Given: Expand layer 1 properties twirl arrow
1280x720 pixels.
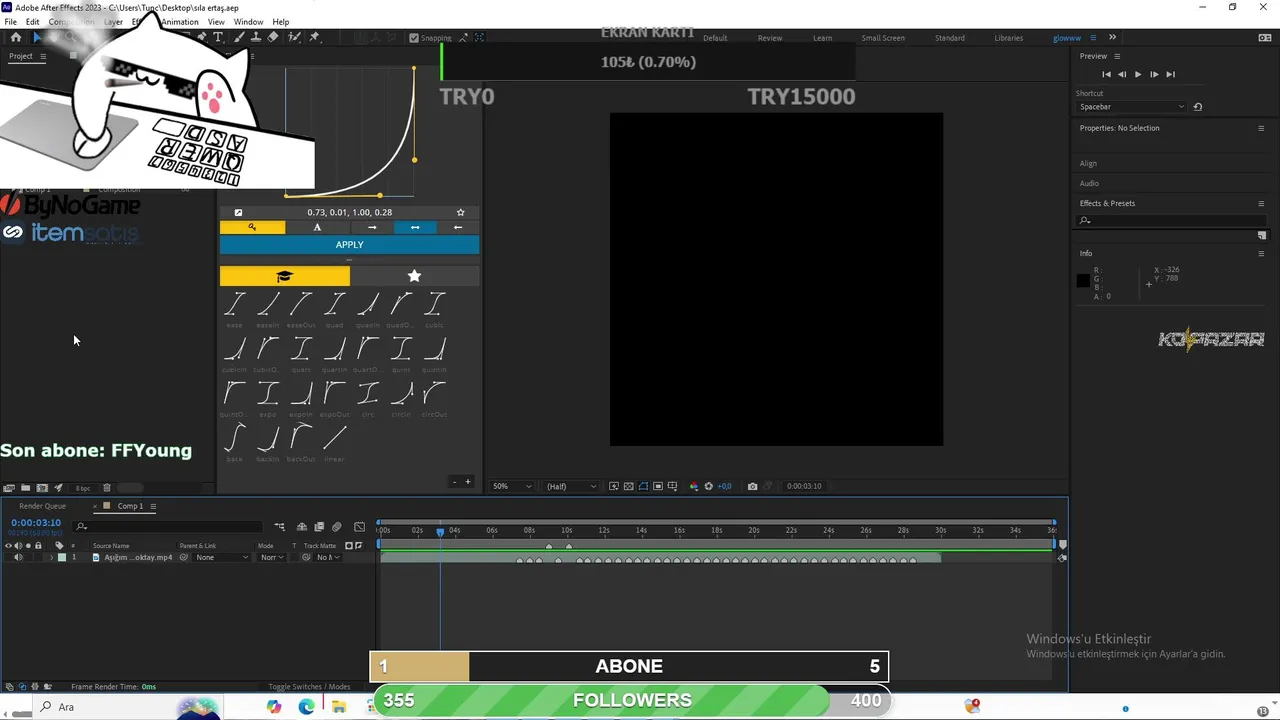Looking at the screenshot, I should click(x=51, y=557).
